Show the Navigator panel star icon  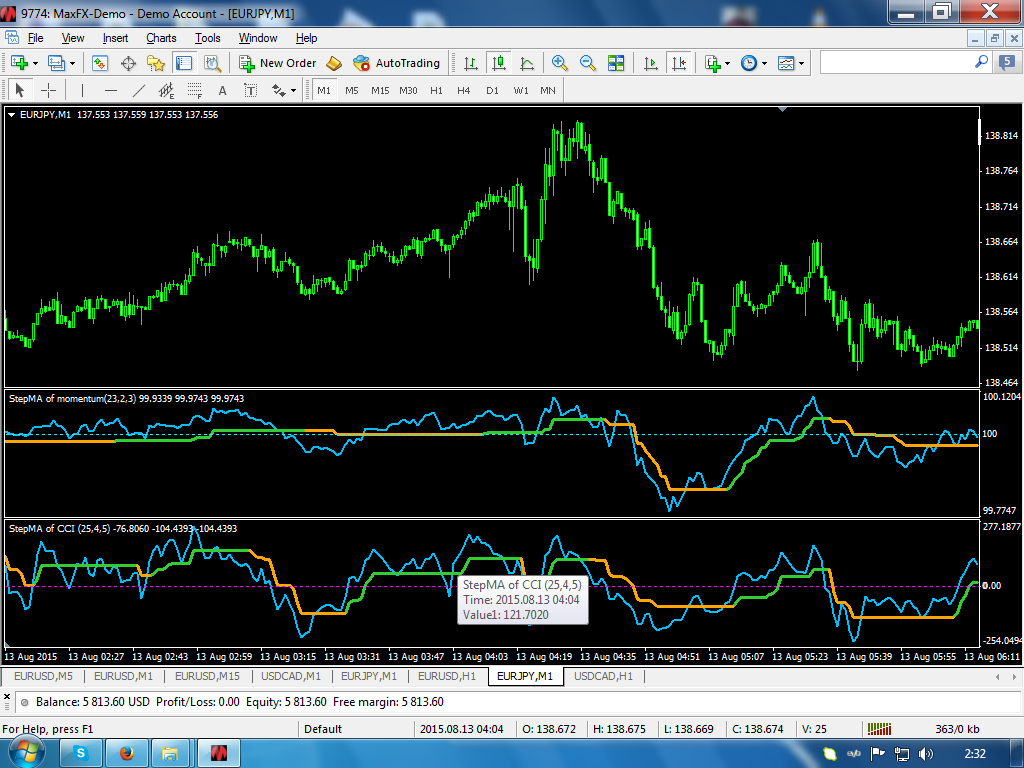click(x=156, y=63)
